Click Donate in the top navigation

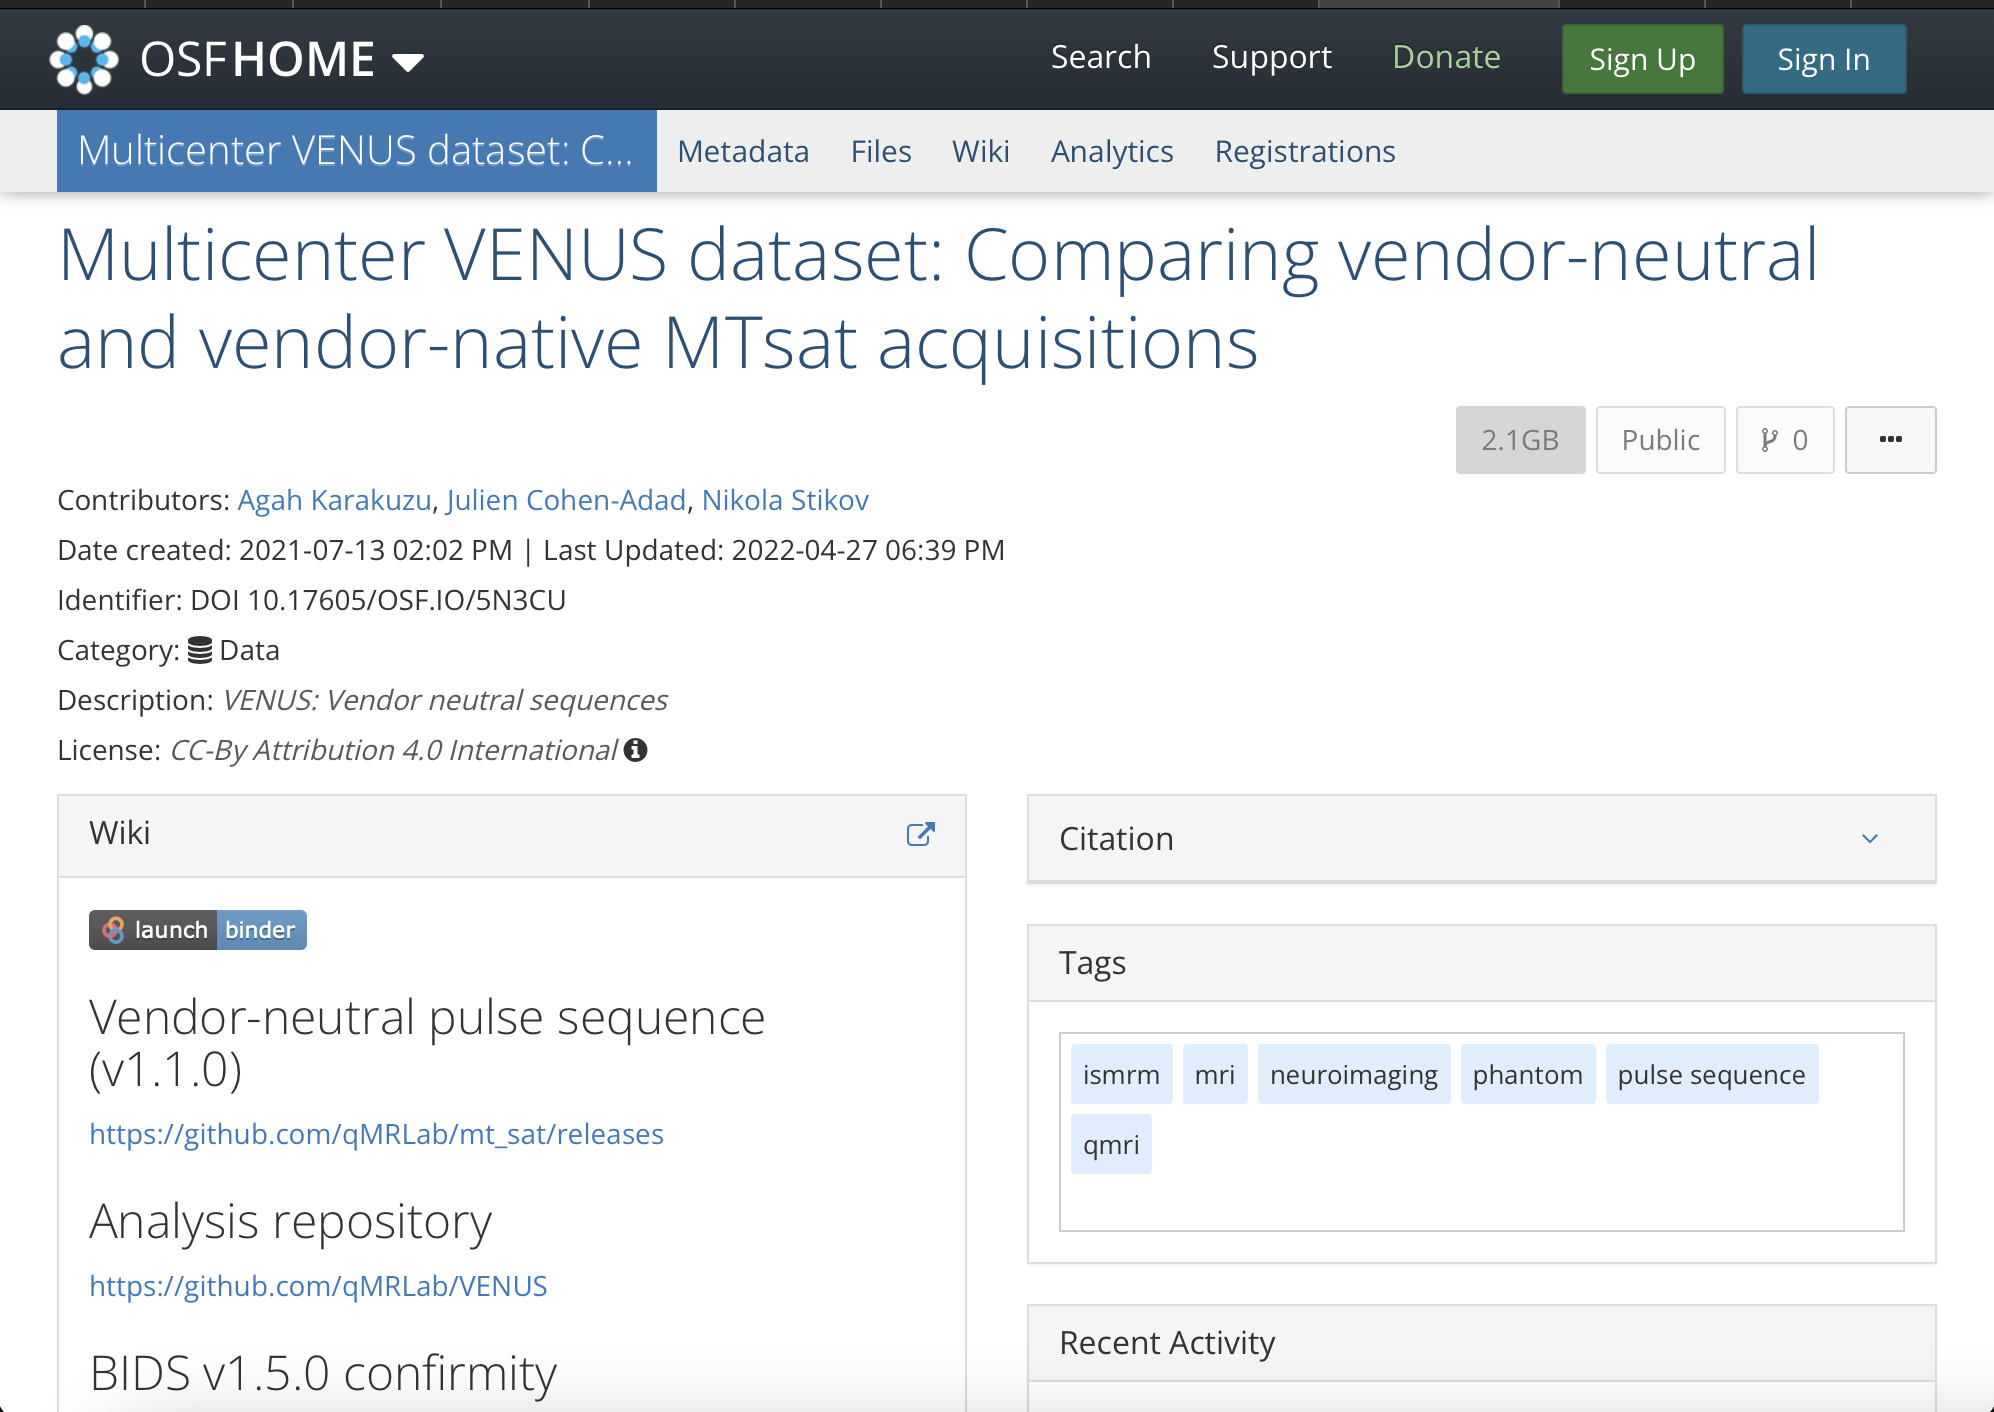(1446, 57)
